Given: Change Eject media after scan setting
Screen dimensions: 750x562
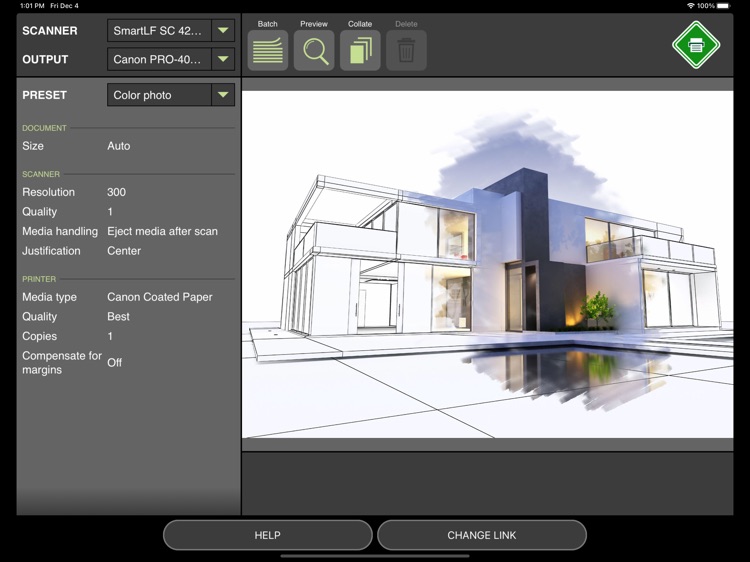Looking at the screenshot, I should tap(162, 231).
